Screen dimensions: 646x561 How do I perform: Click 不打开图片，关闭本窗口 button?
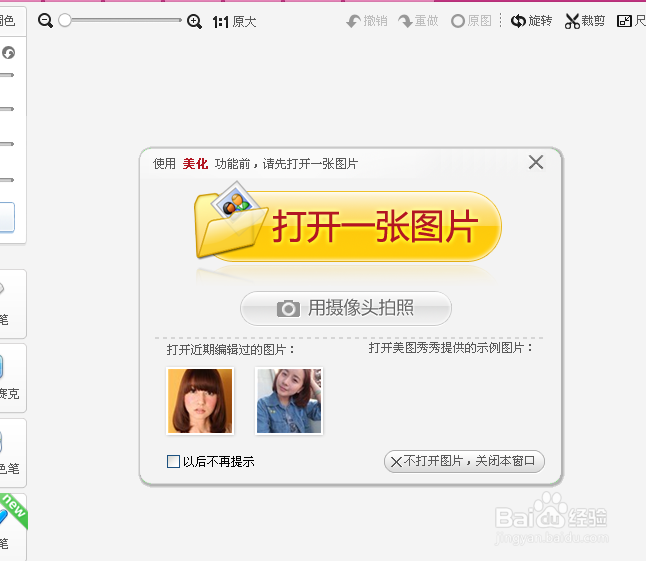[464, 461]
